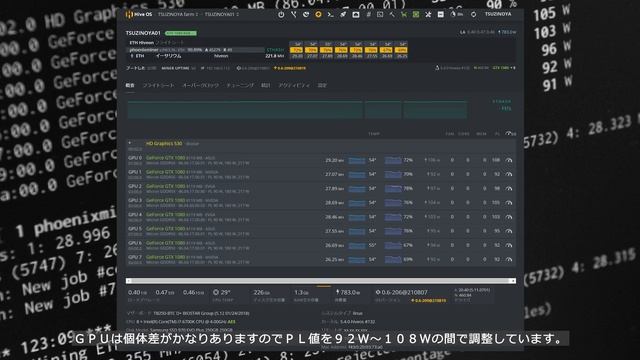Click the ETH Hiveon flight sheet name
Viewport: 640px width, 360px height.
coord(142,43)
